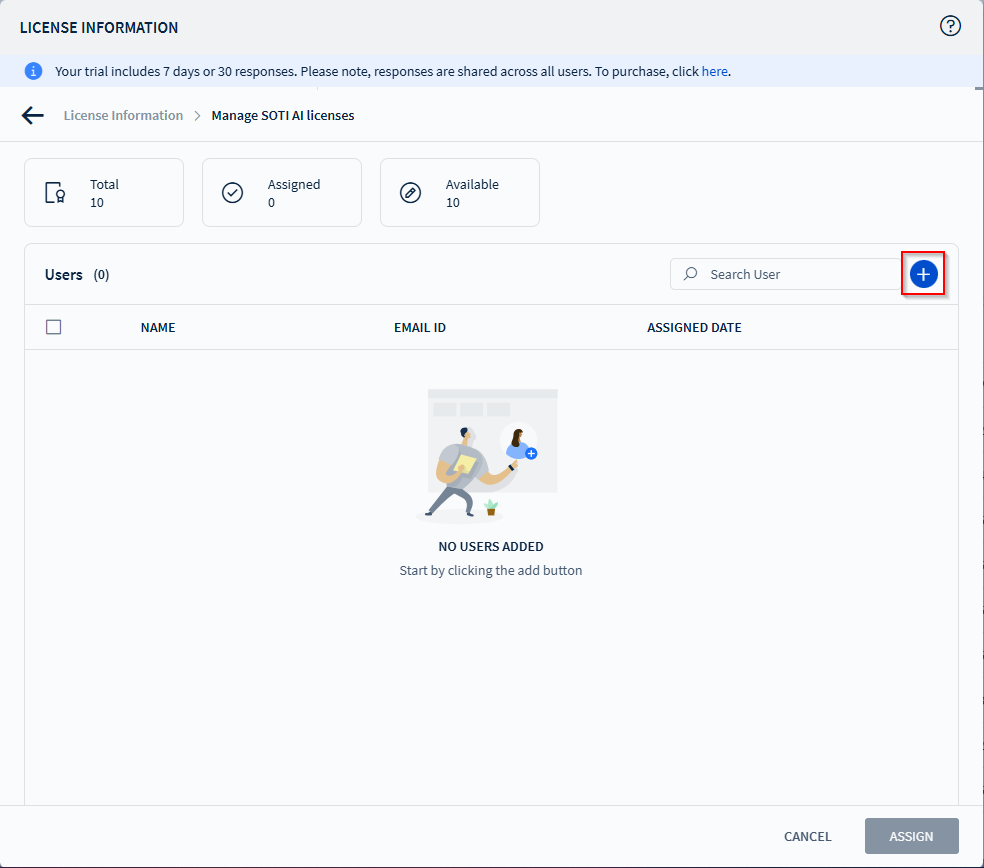Sort by the EMAIL ID column header
Image resolution: width=984 pixels, height=868 pixels.
point(420,328)
